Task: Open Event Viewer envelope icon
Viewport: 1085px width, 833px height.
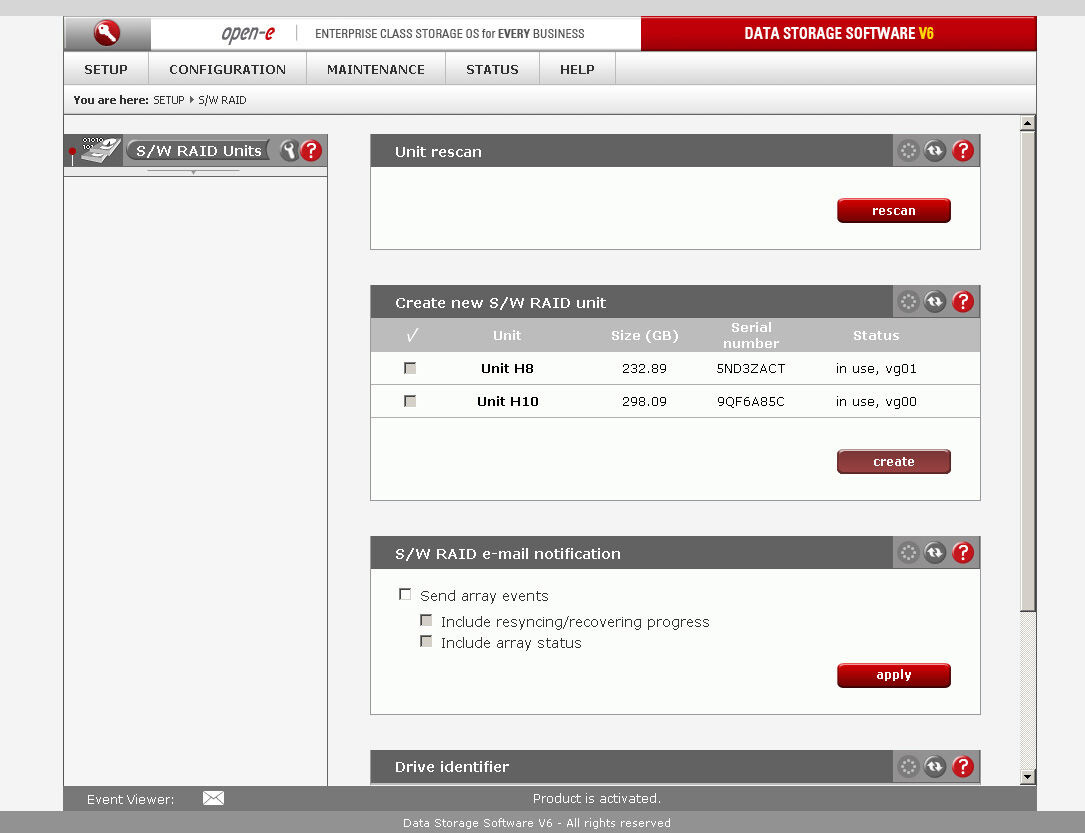Action: 213,798
